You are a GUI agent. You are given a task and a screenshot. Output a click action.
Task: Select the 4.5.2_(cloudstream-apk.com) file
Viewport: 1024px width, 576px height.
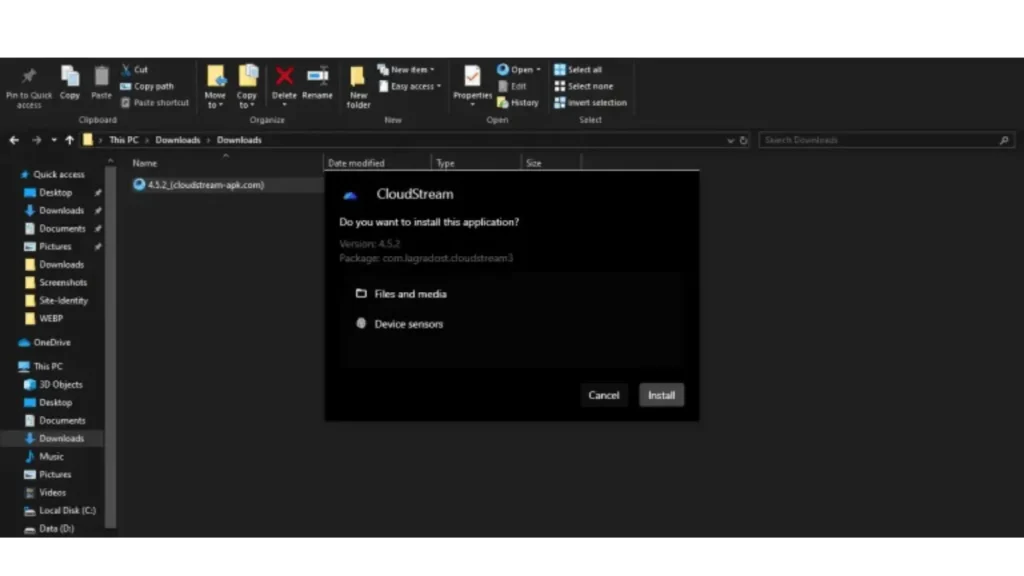click(x=199, y=185)
